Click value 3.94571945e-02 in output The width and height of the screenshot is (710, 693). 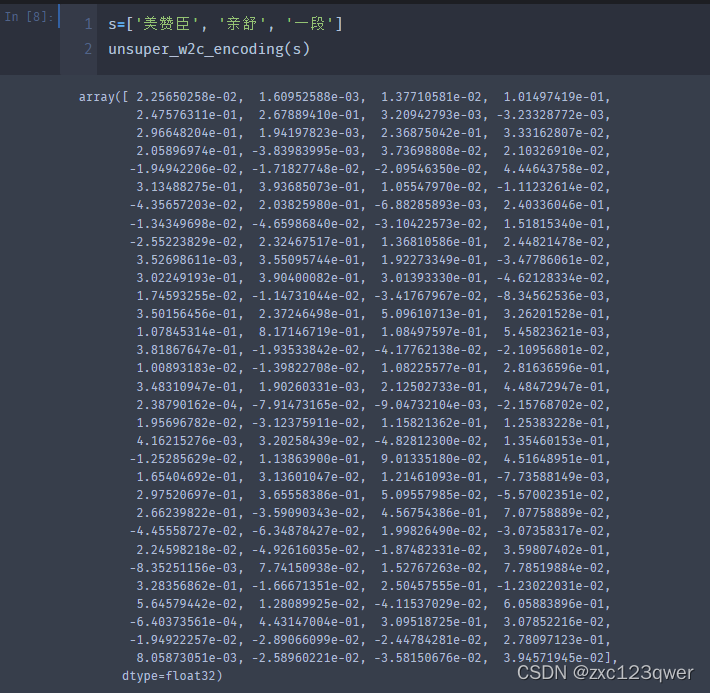coord(554,658)
